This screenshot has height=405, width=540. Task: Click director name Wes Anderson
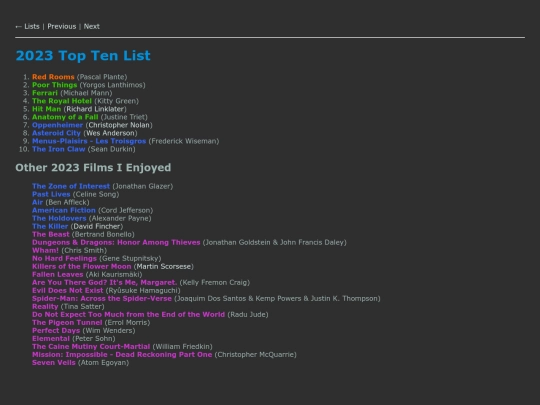[110, 133]
